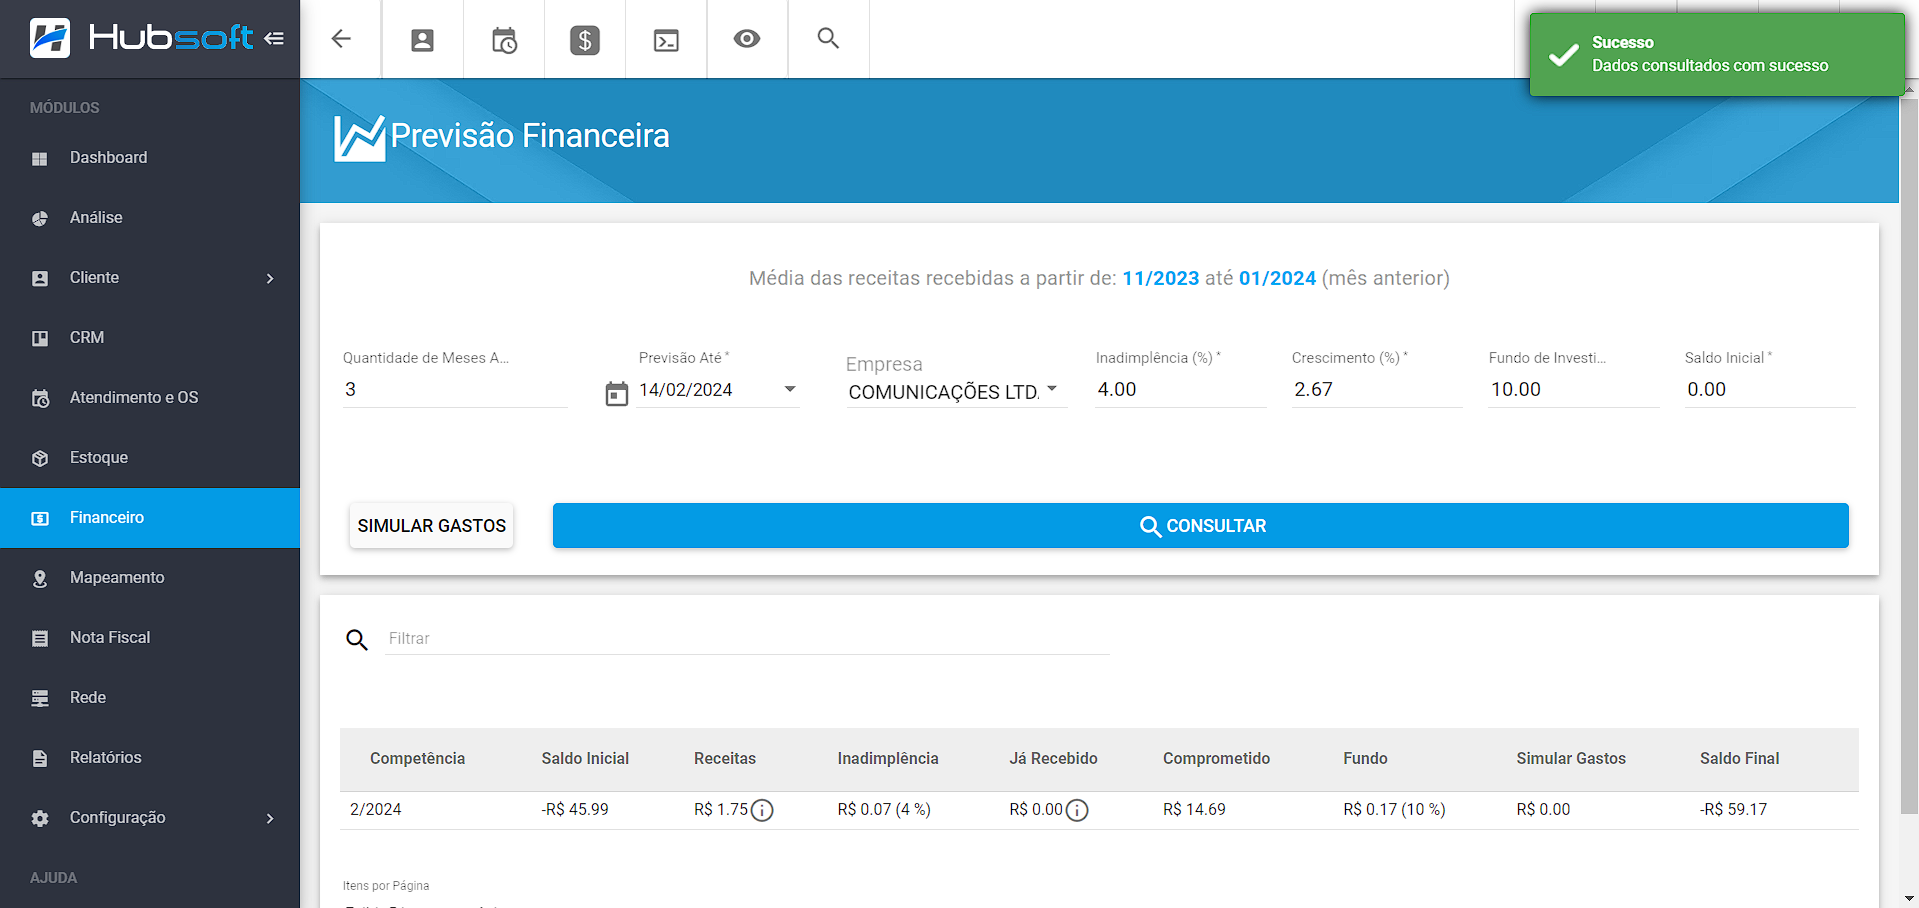
Task: Click the Hubsoft logo icon
Action: coord(50,38)
